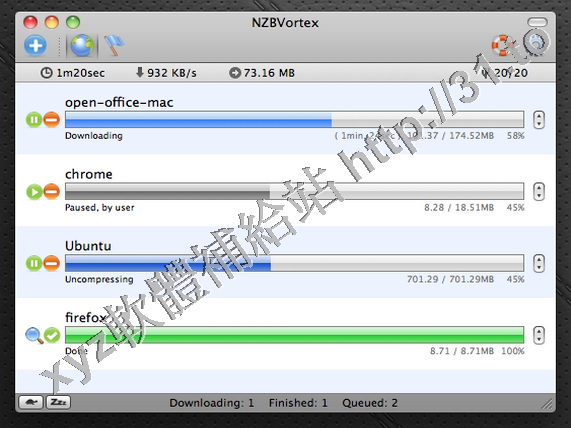Click the green checkmark for firefox
571x428 pixels.
point(52,335)
